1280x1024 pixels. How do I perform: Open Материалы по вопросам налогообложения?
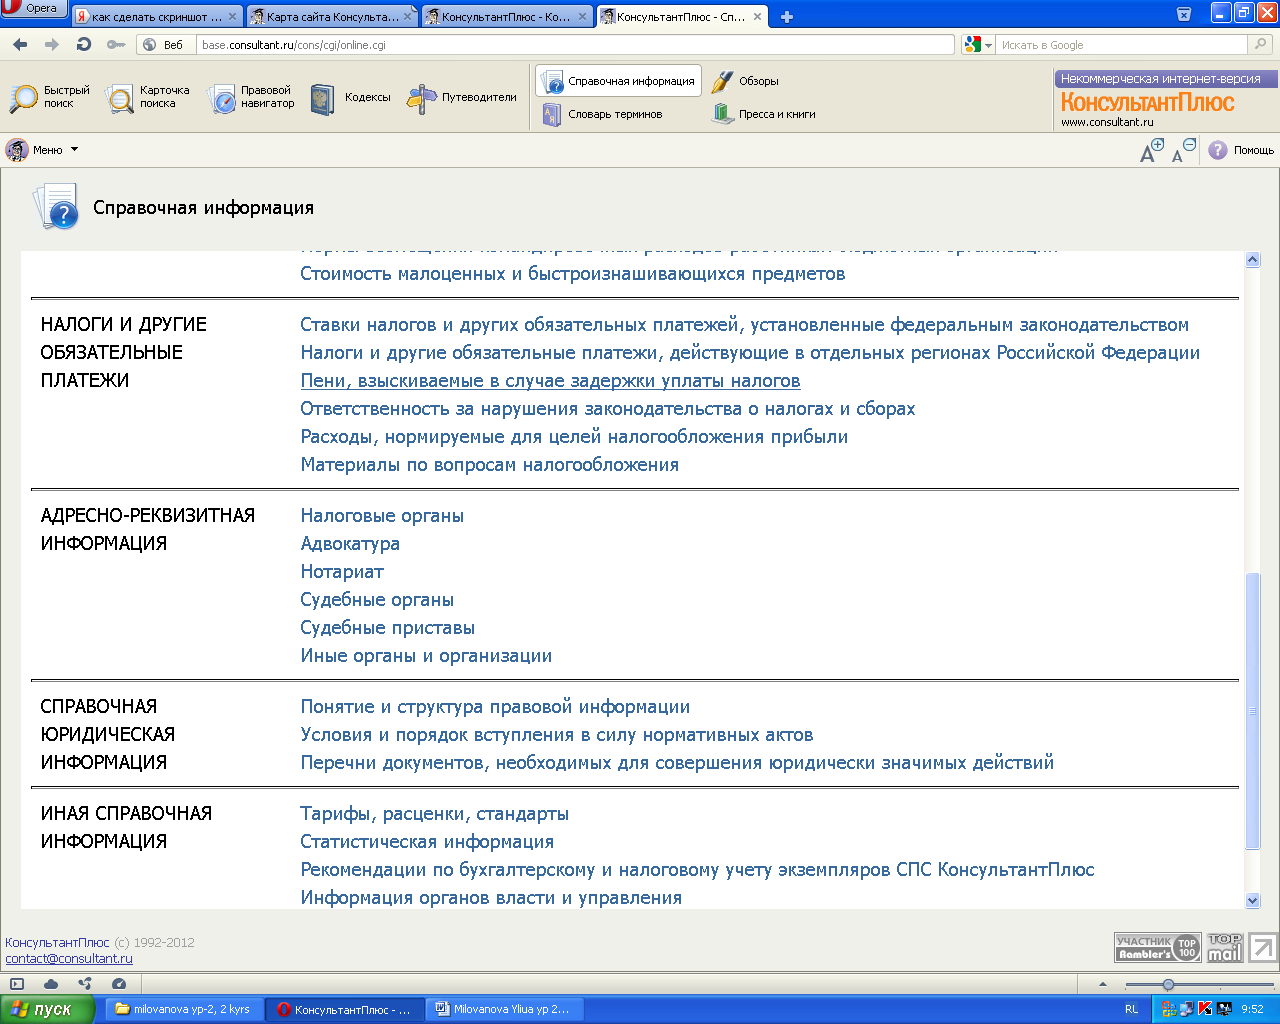click(x=490, y=465)
